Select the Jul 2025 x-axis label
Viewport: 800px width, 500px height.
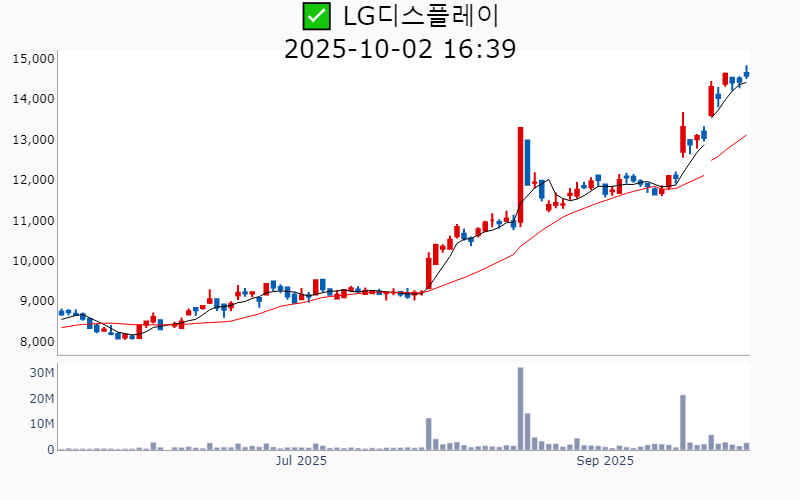tap(301, 461)
